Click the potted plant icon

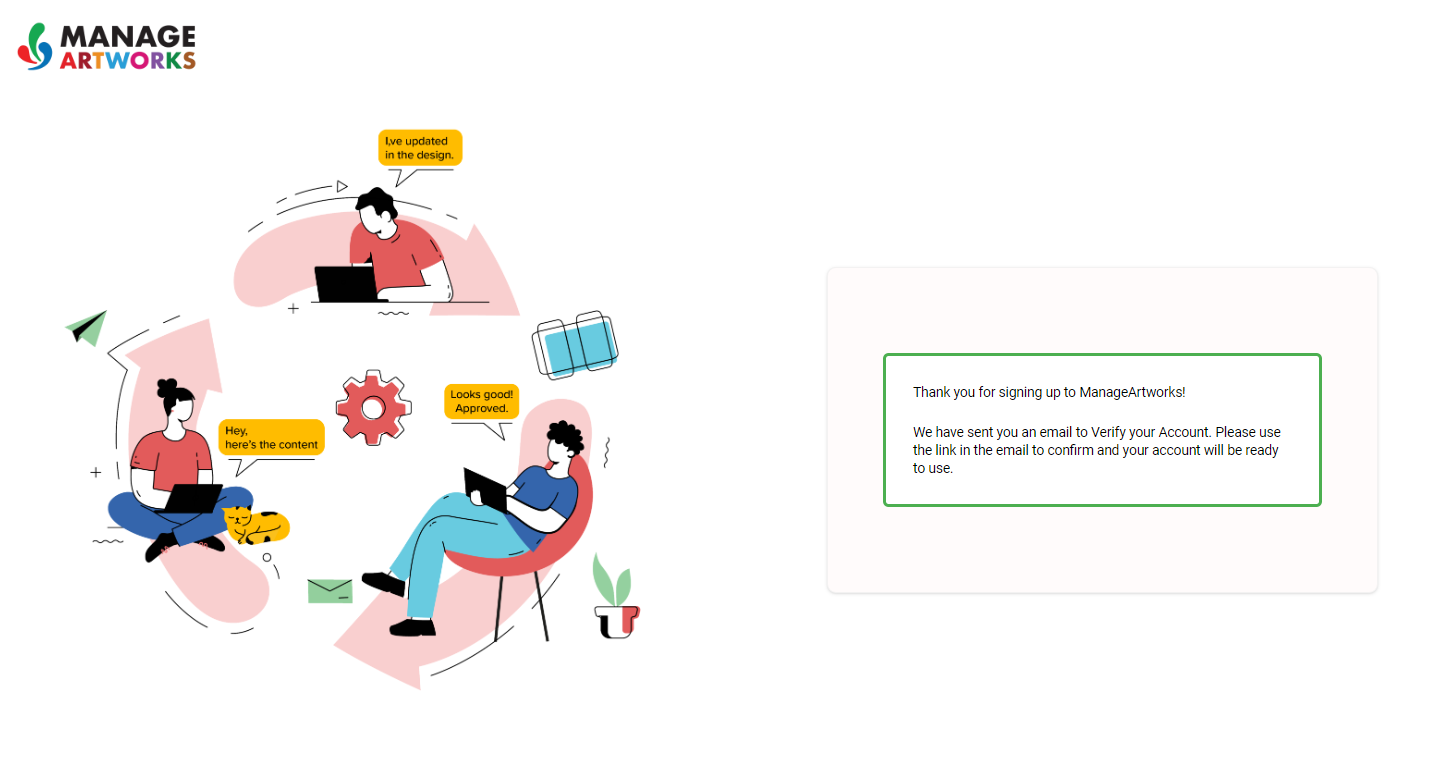tap(616, 596)
